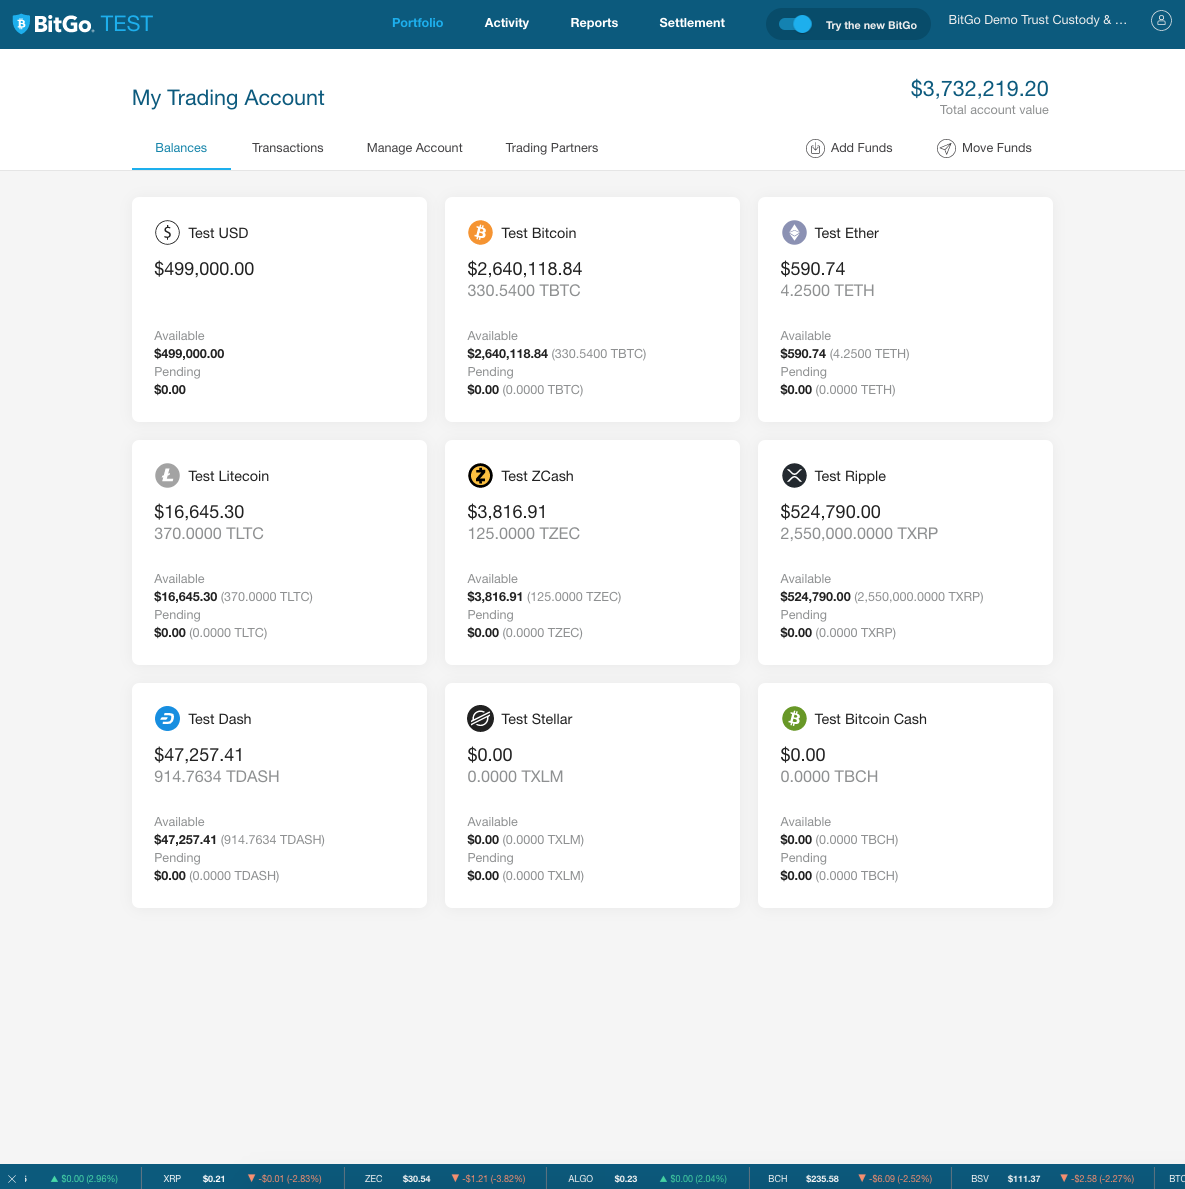Open the Activity menu
The height and width of the screenshot is (1189, 1185).
(x=506, y=23)
